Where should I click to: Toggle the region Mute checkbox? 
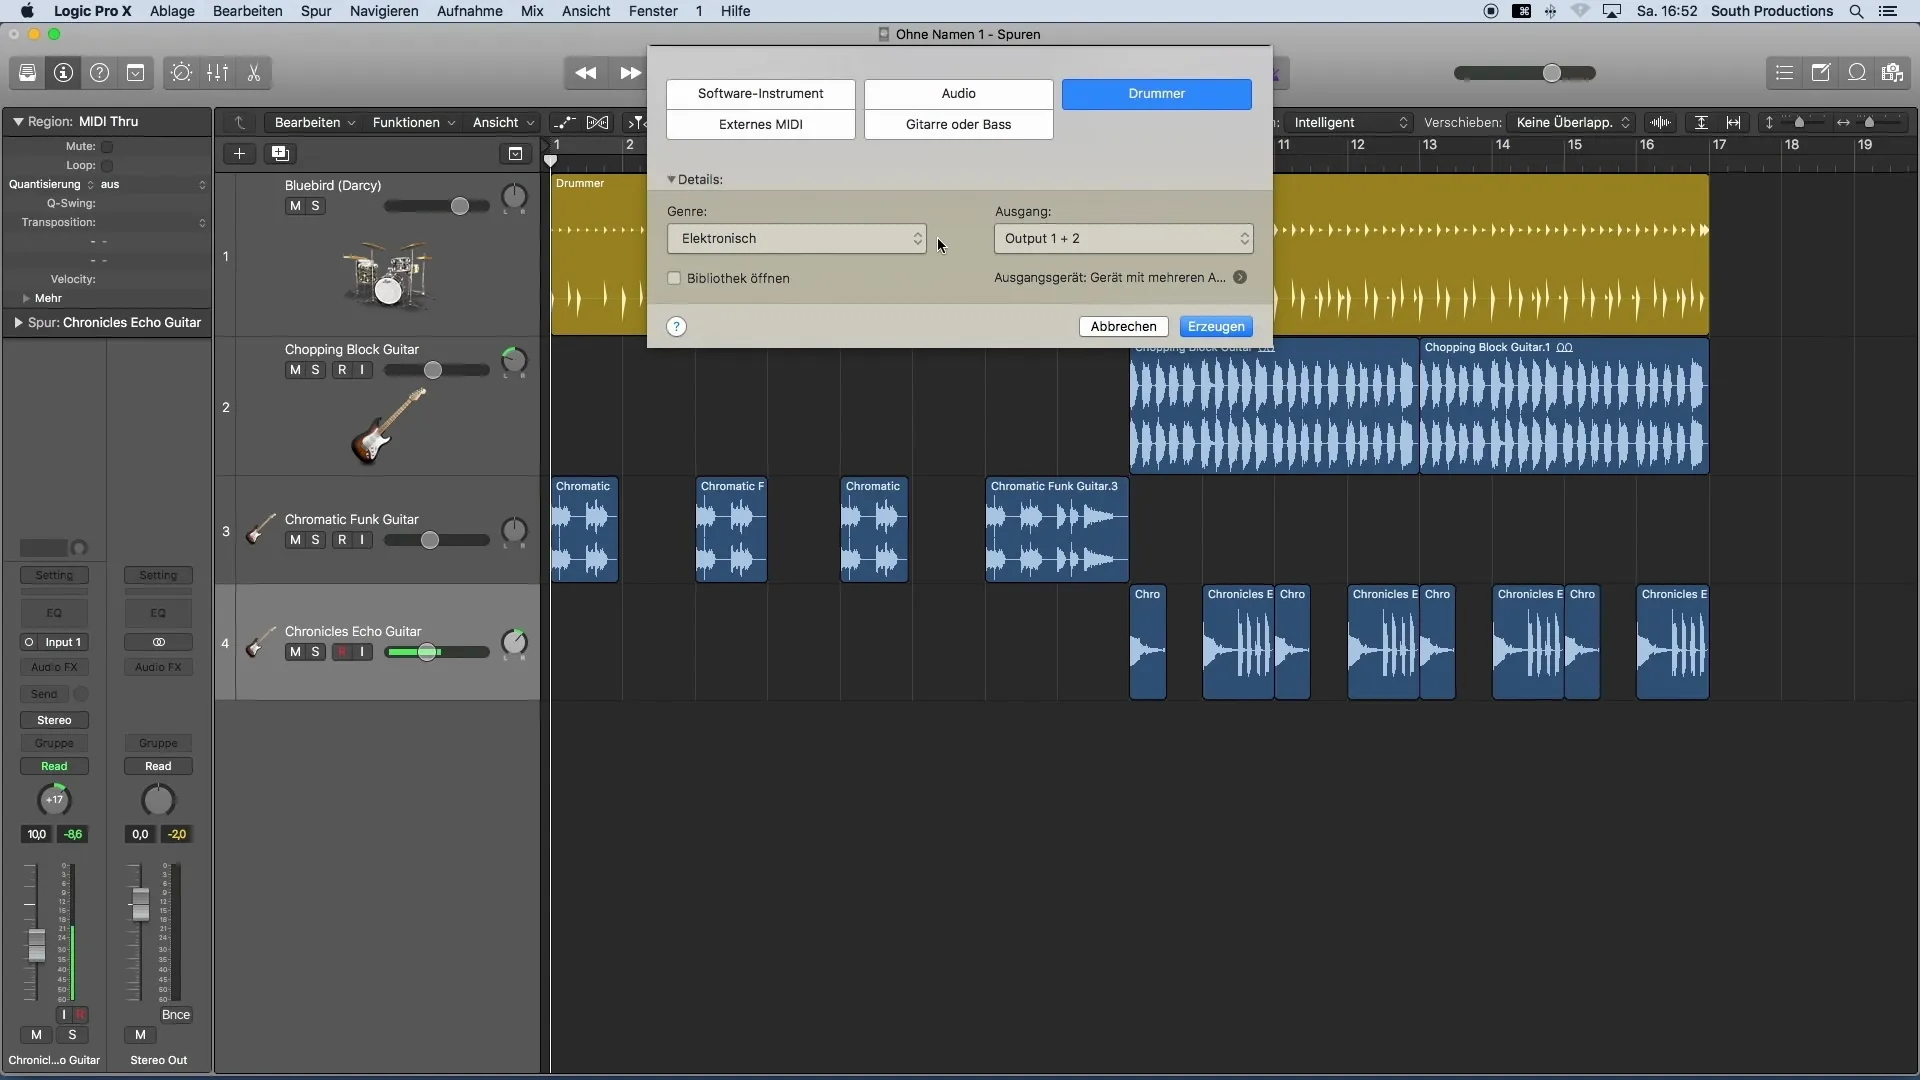pyautogui.click(x=107, y=146)
